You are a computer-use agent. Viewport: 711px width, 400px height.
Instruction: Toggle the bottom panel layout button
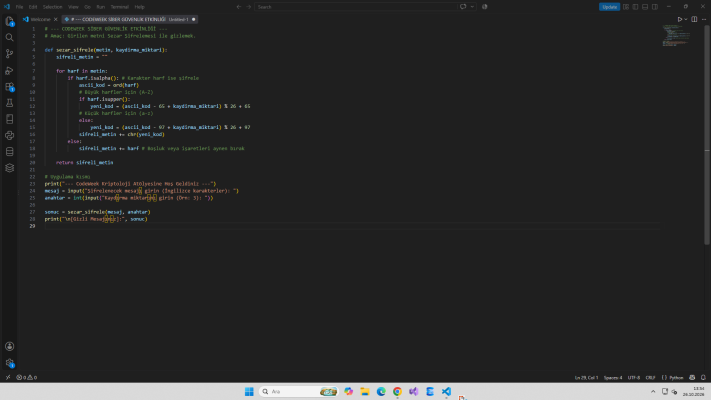[x=645, y=7]
